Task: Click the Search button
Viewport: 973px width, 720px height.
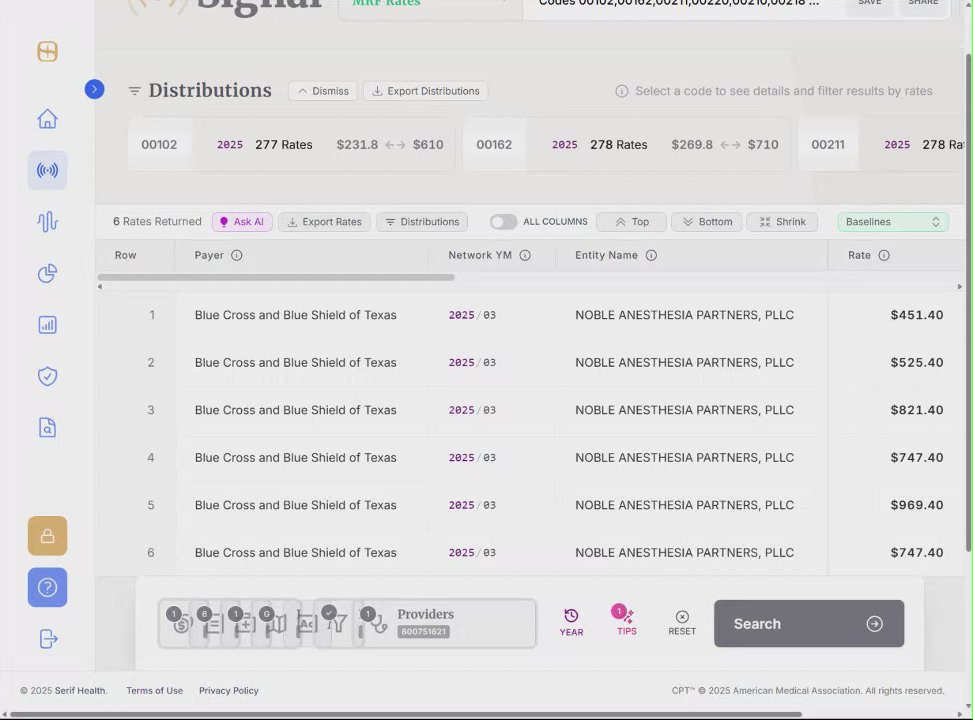Action: (809, 624)
